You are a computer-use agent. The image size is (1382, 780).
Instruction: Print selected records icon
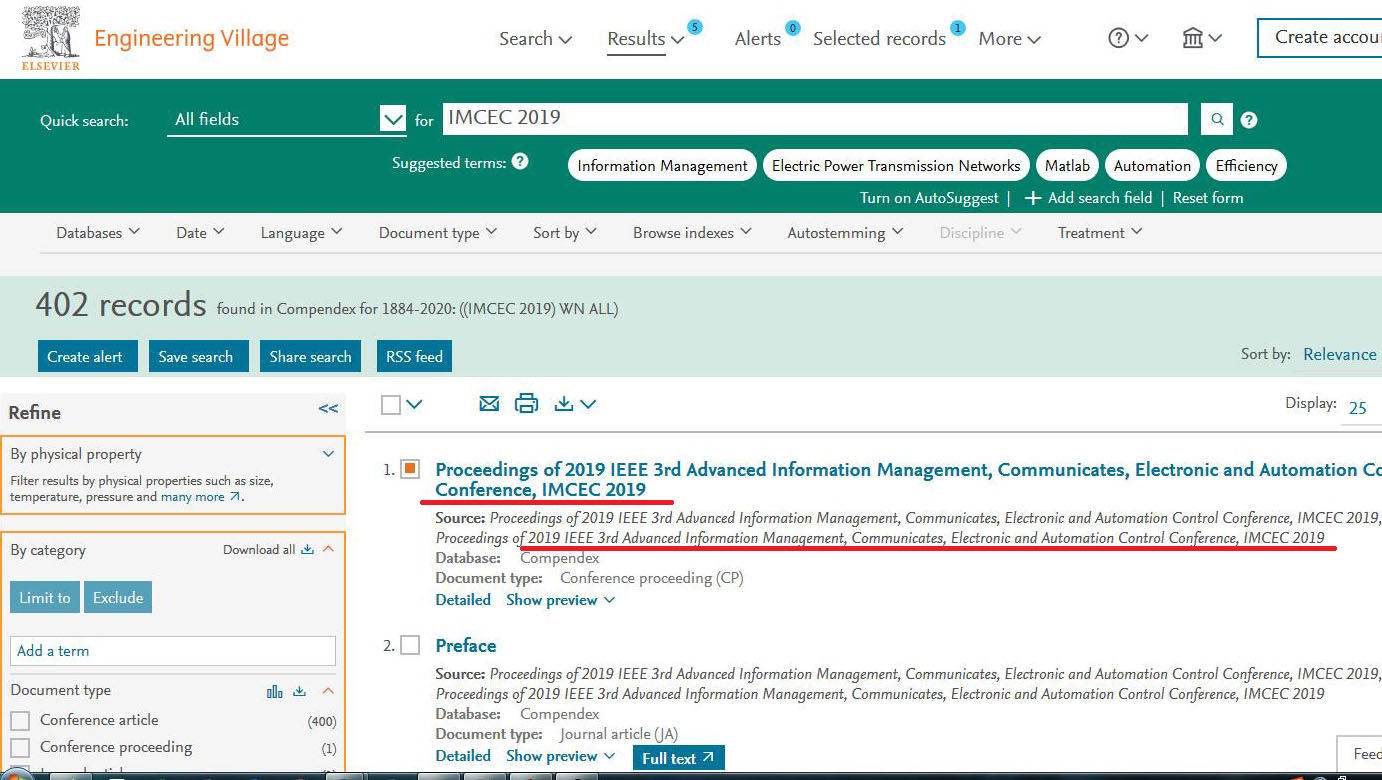[x=526, y=404]
